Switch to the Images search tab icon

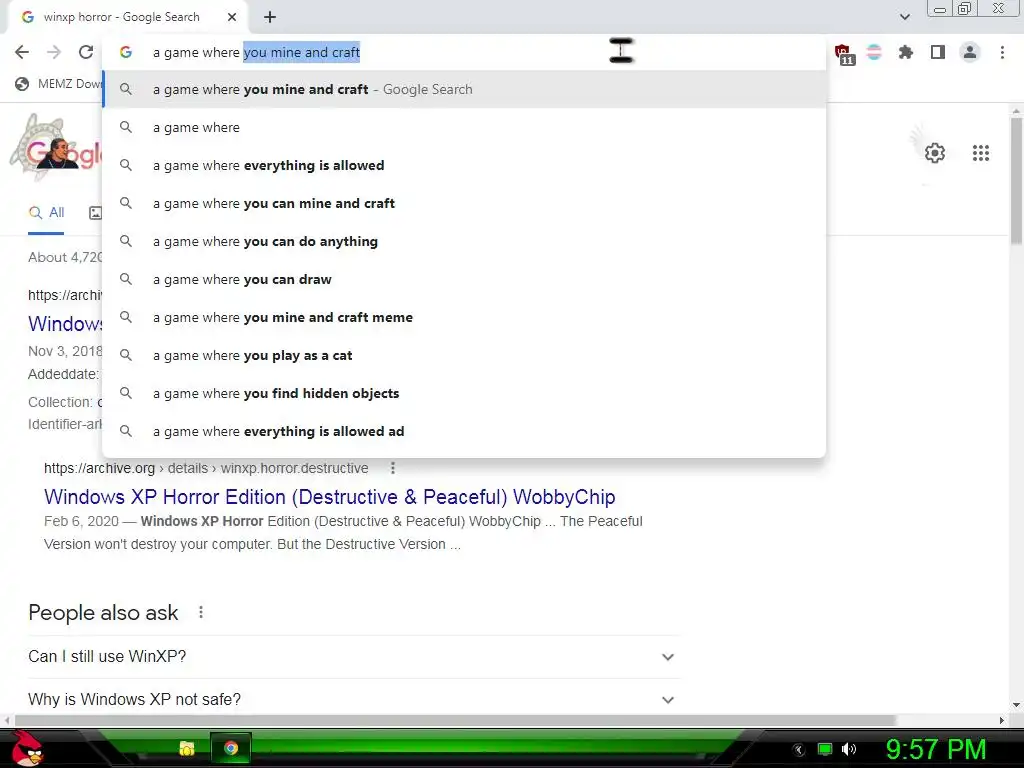click(96, 213)
